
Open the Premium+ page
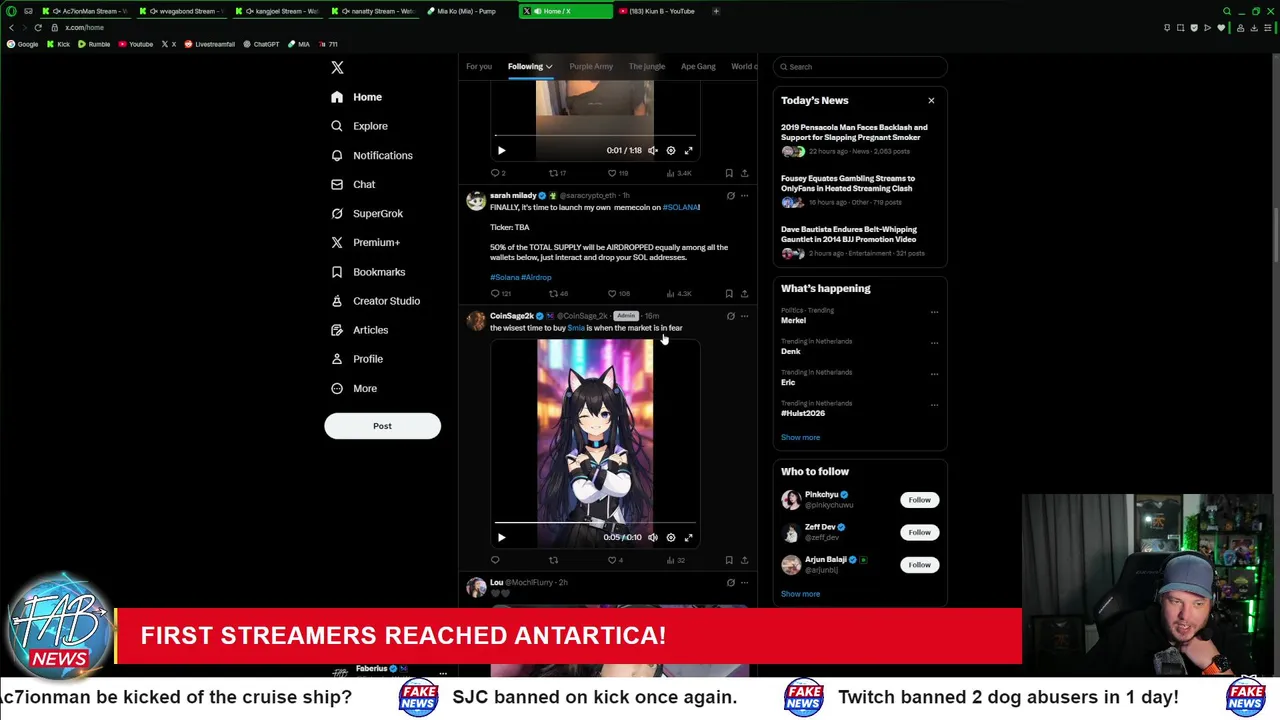(x=365, y=242)
